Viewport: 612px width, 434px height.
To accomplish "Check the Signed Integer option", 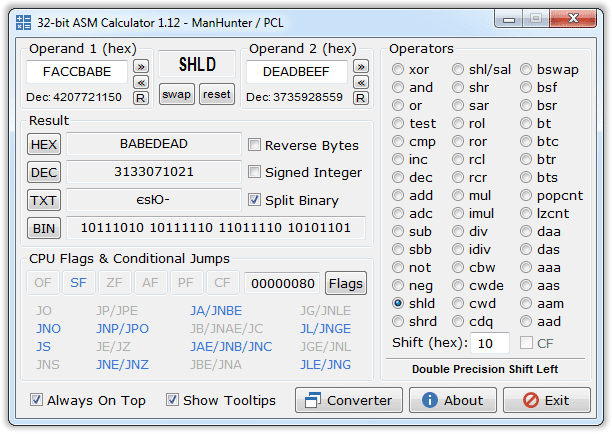I will click(256, 172).
